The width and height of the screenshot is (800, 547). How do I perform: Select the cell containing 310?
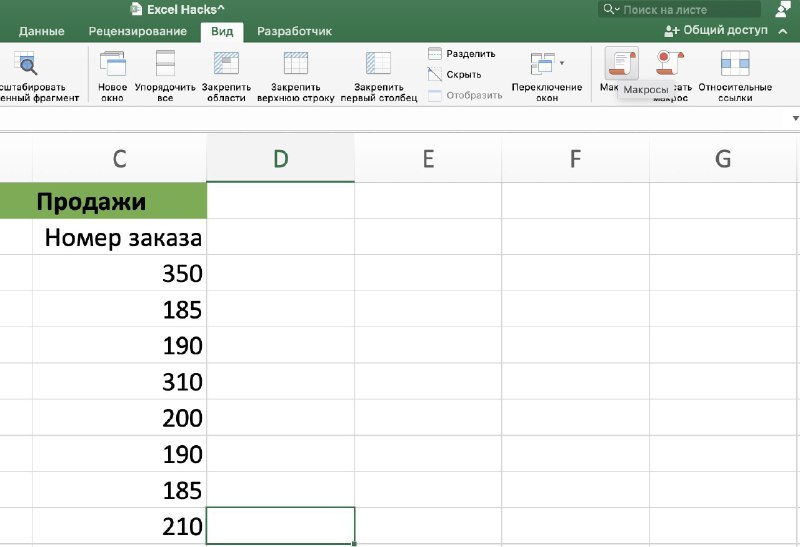[119, 382]
